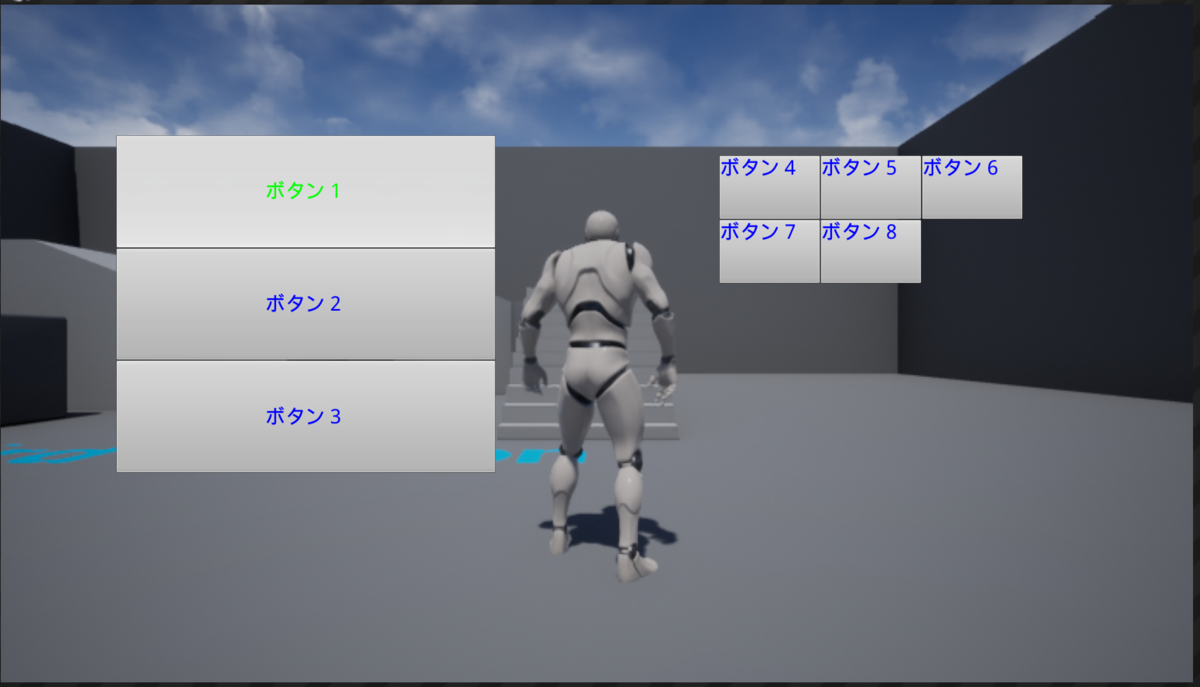Click the green-labeled ボタン 1 button

coord(306,191)
